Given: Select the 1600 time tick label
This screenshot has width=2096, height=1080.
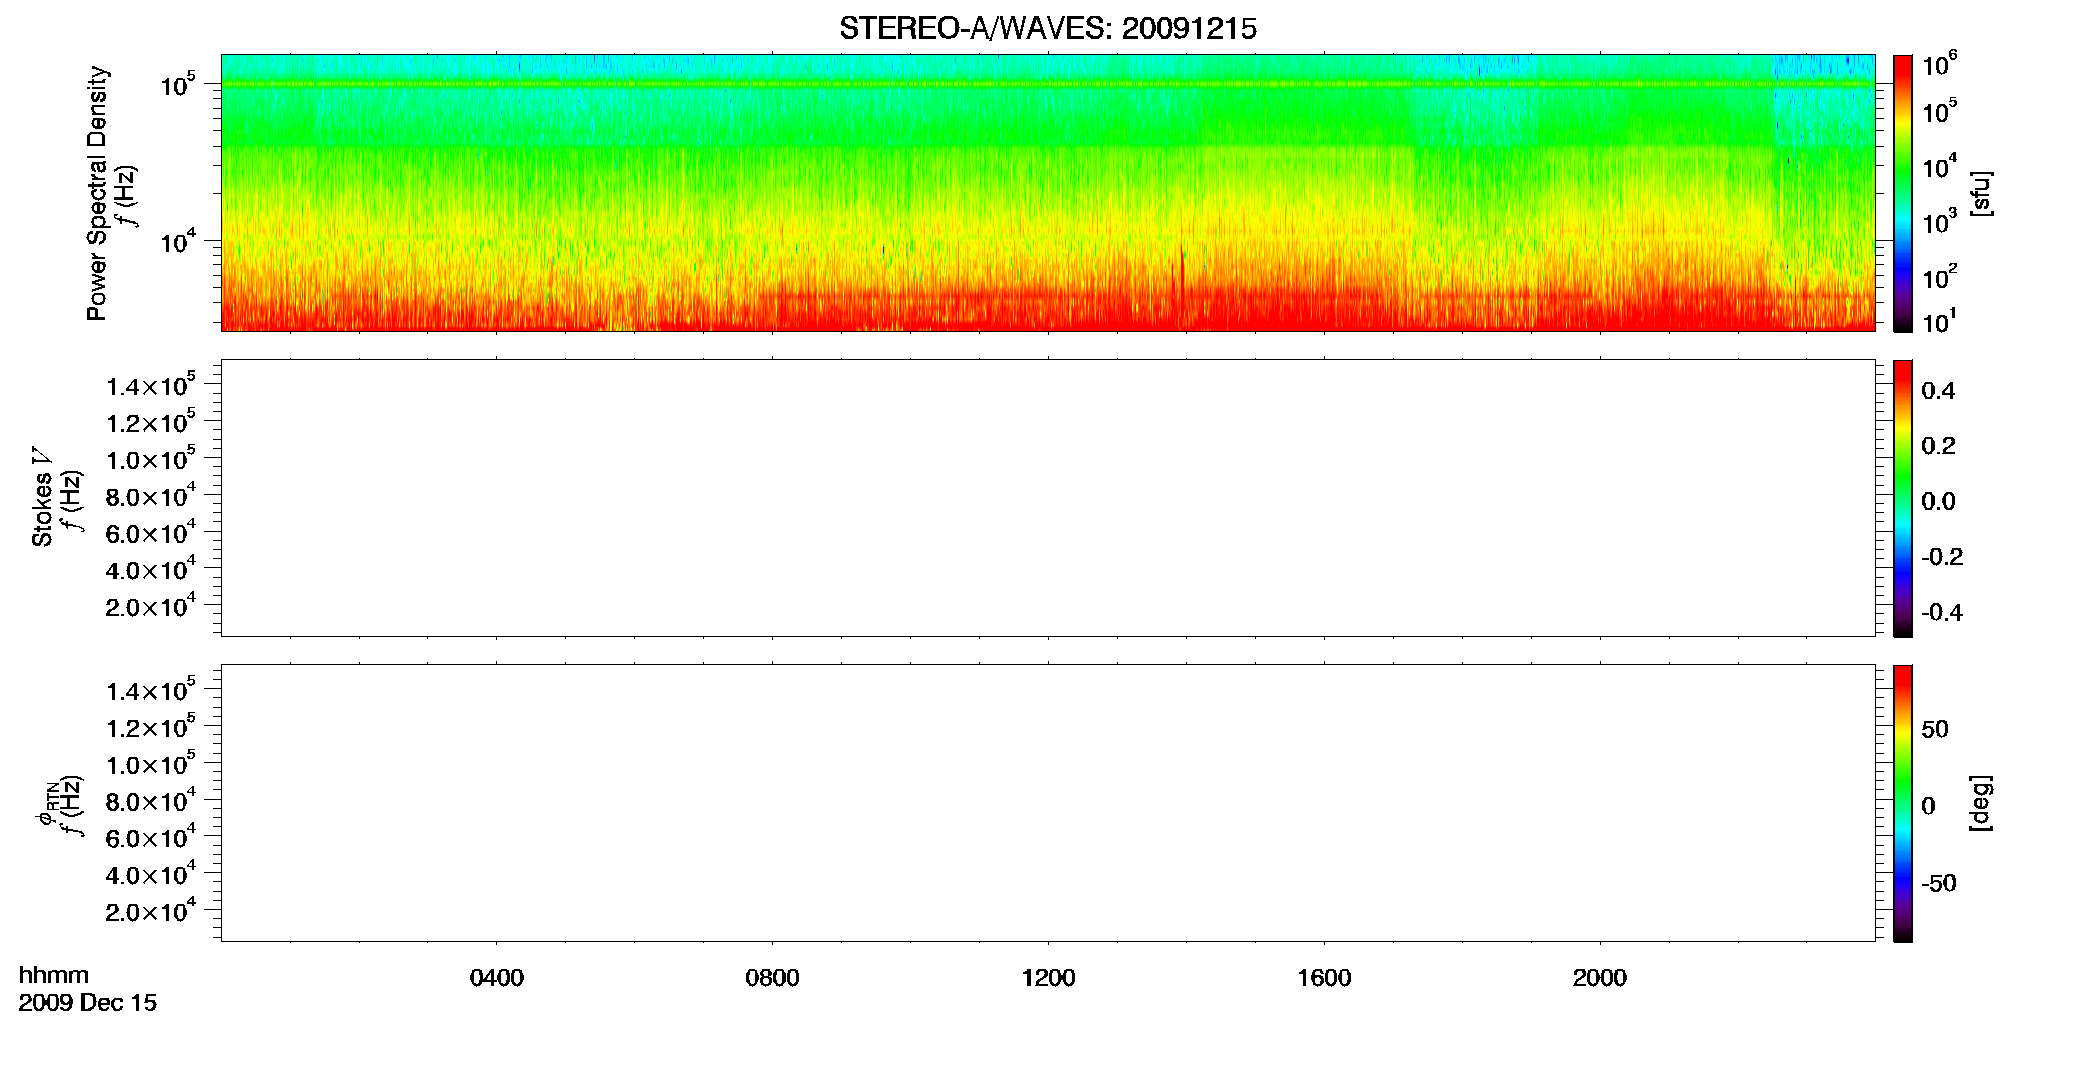Looking at the screenshot, I should (x=1324, y=978).
